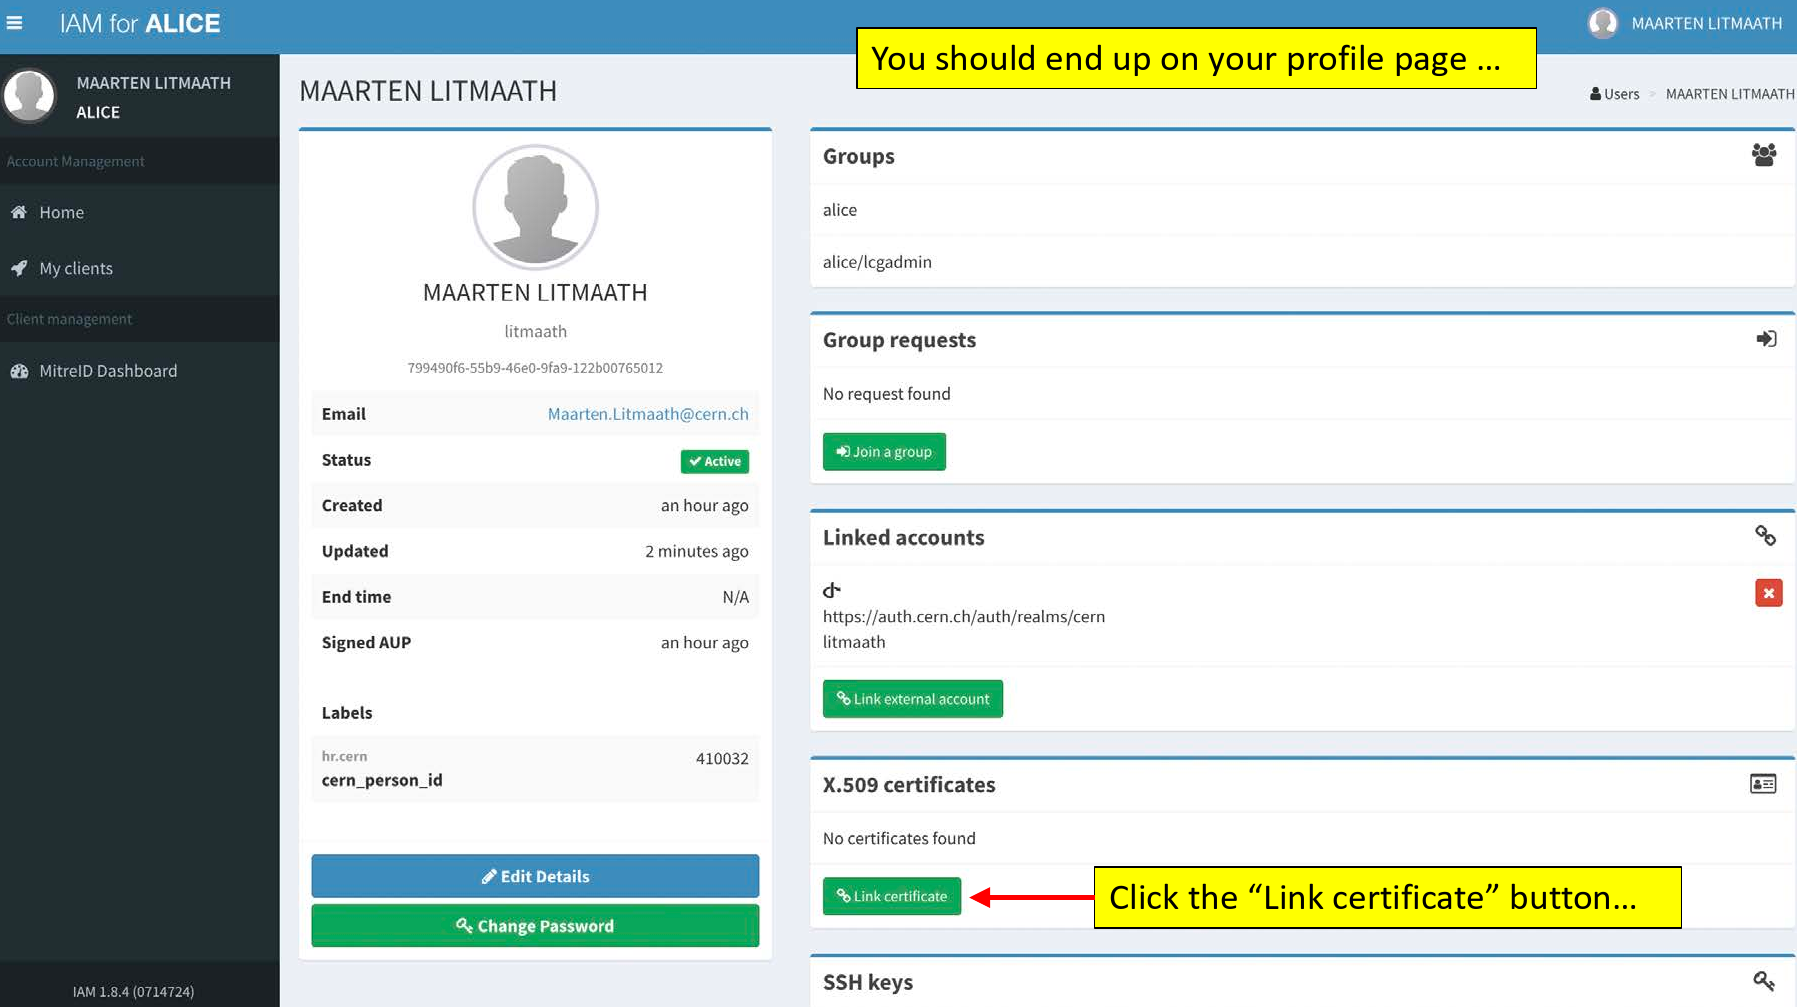Click the alice/lcgadmin group entry
Viewport: 1797px width, 1007px height.
(877, 262)
